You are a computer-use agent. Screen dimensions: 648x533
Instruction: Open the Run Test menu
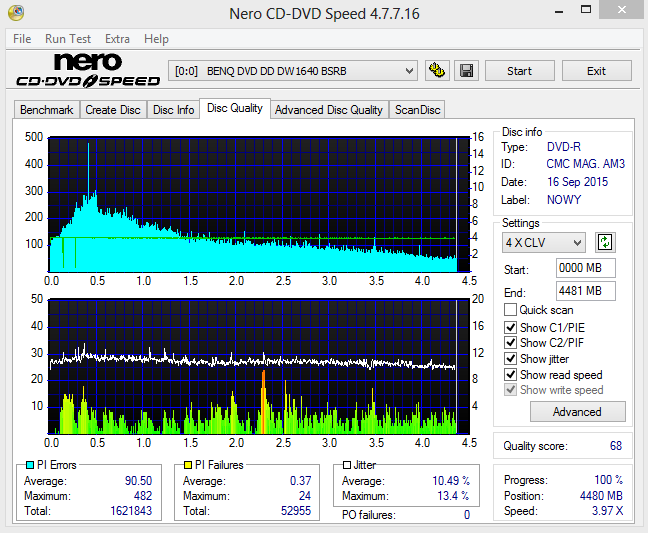[x=68, y=39]
